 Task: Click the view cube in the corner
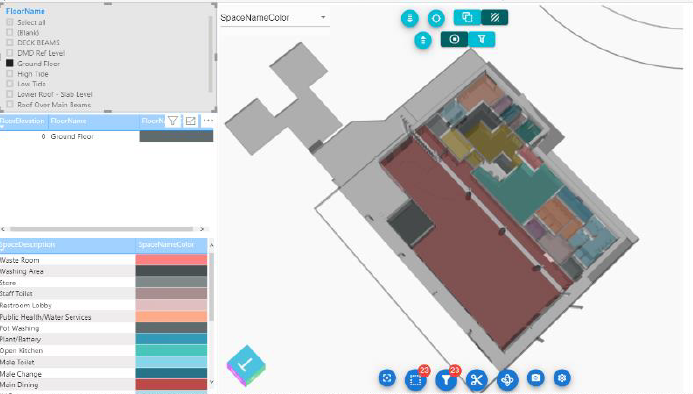point(246,366)
